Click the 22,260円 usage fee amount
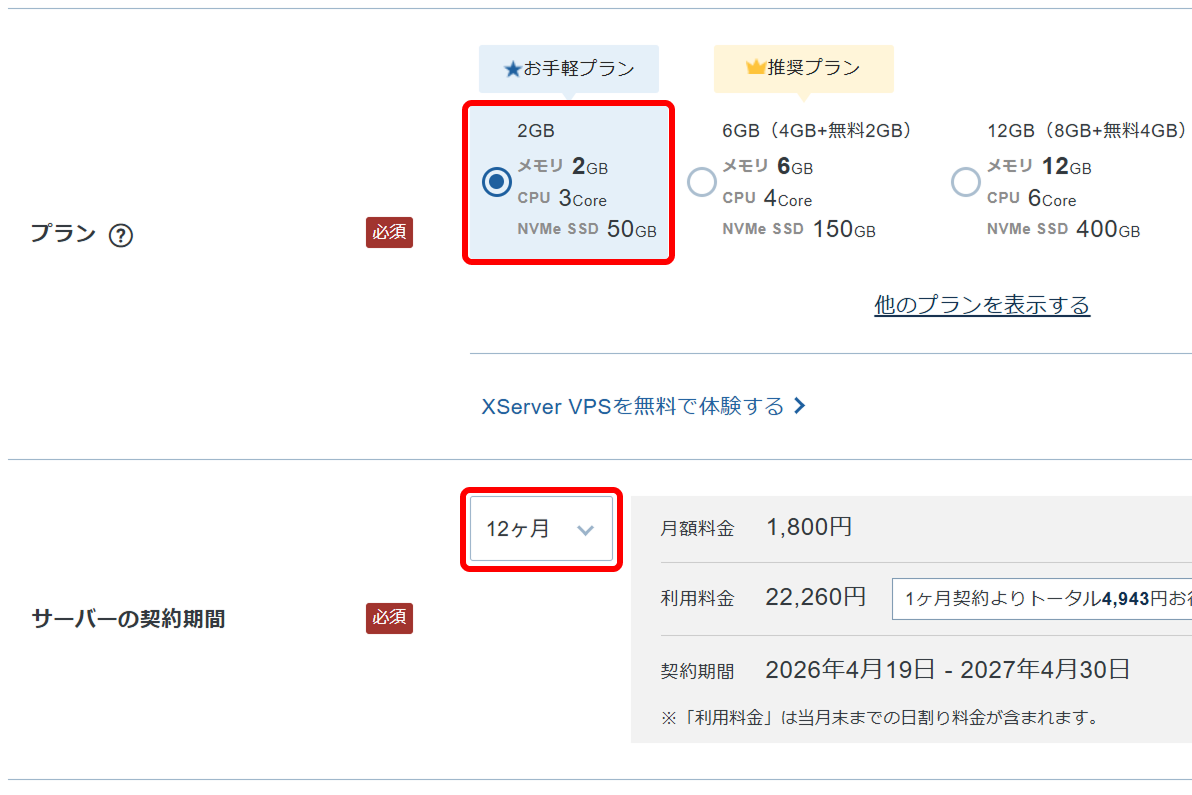The image size is (1192, 795). tap(815, 598)
